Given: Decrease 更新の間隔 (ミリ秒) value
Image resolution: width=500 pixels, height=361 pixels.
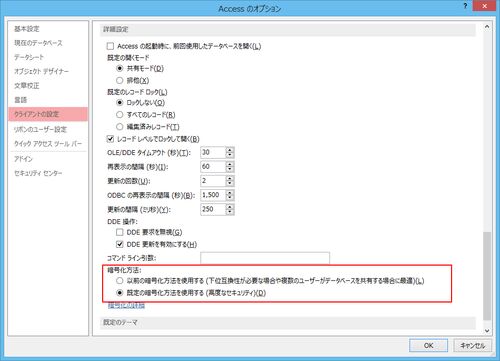Looking at the screenshot, I should pos(230,212).
